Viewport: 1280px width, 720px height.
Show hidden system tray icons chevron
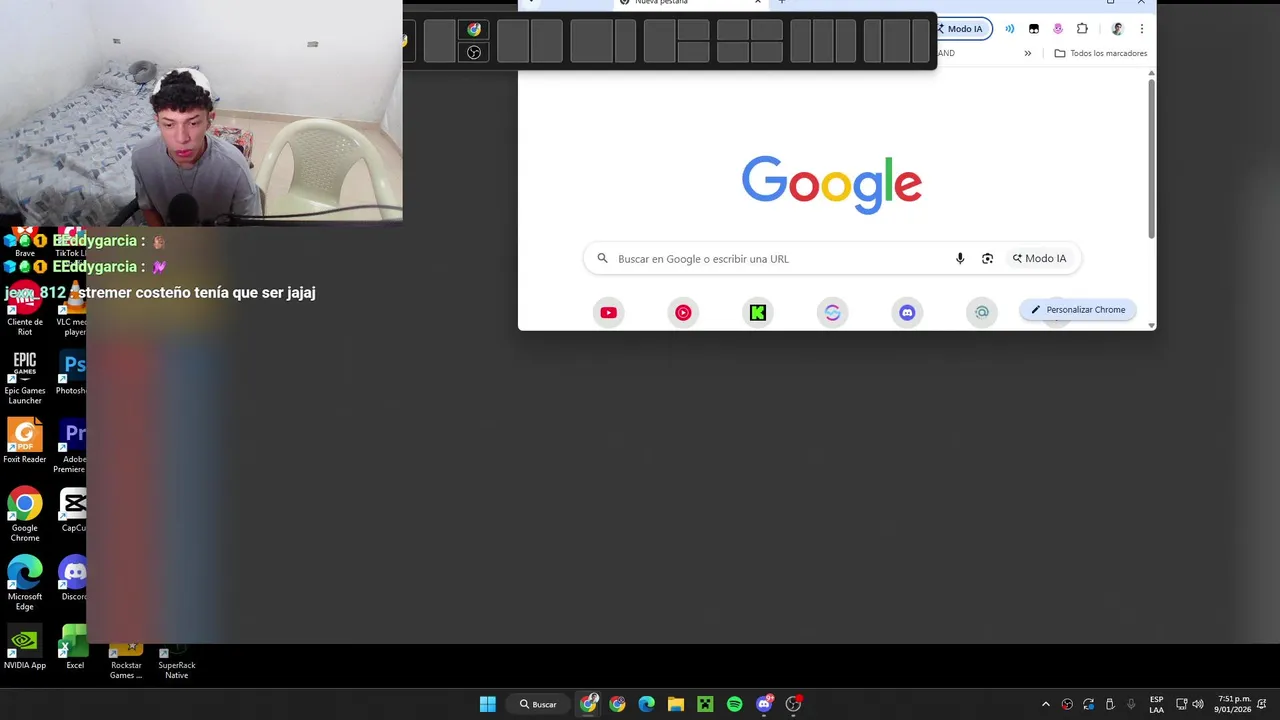[x=1046, y=704]
